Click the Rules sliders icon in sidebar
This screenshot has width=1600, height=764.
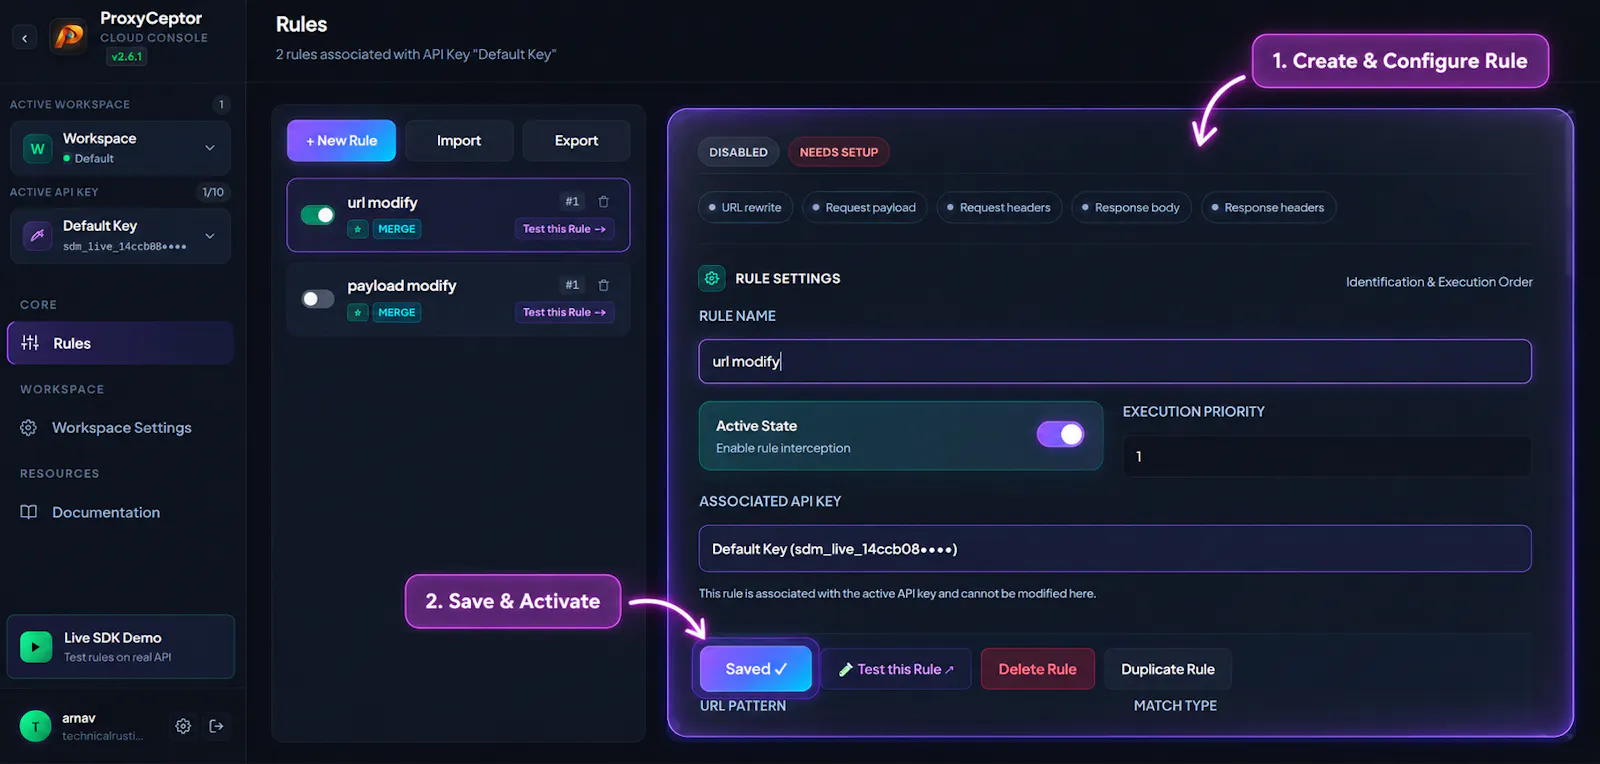pos(30,343)
